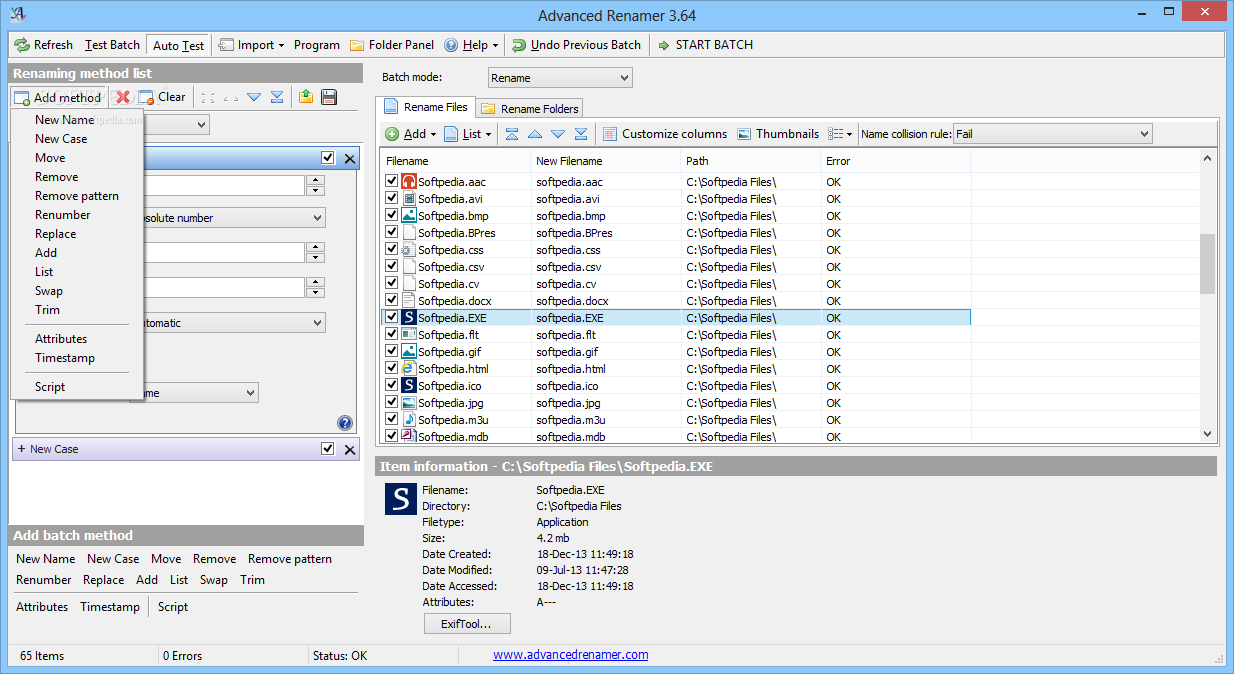The height and width of the screenshot is (674, 1234).
Task: Open the Batch mode Rename dropdown
Action: (x=560, y=78)
